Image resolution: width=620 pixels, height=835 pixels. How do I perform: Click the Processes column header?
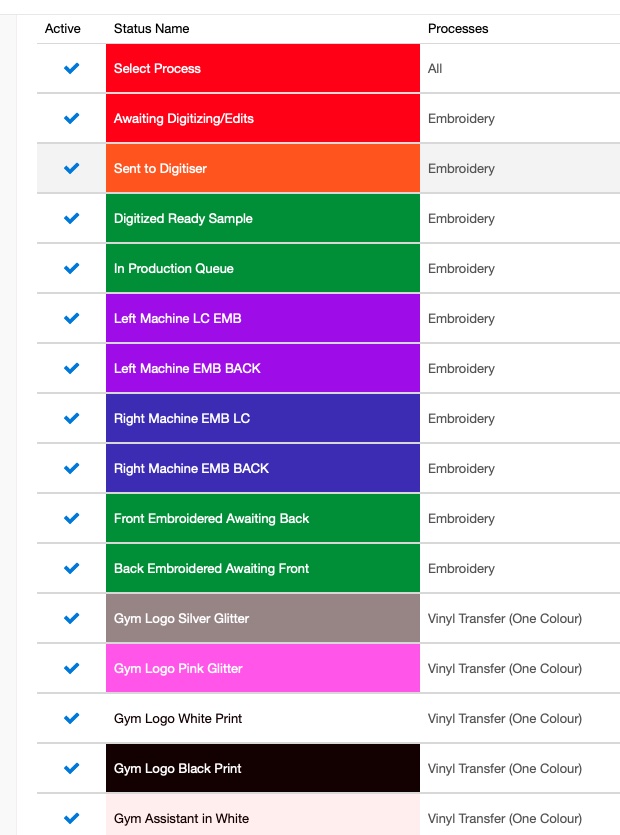[458, 29]
